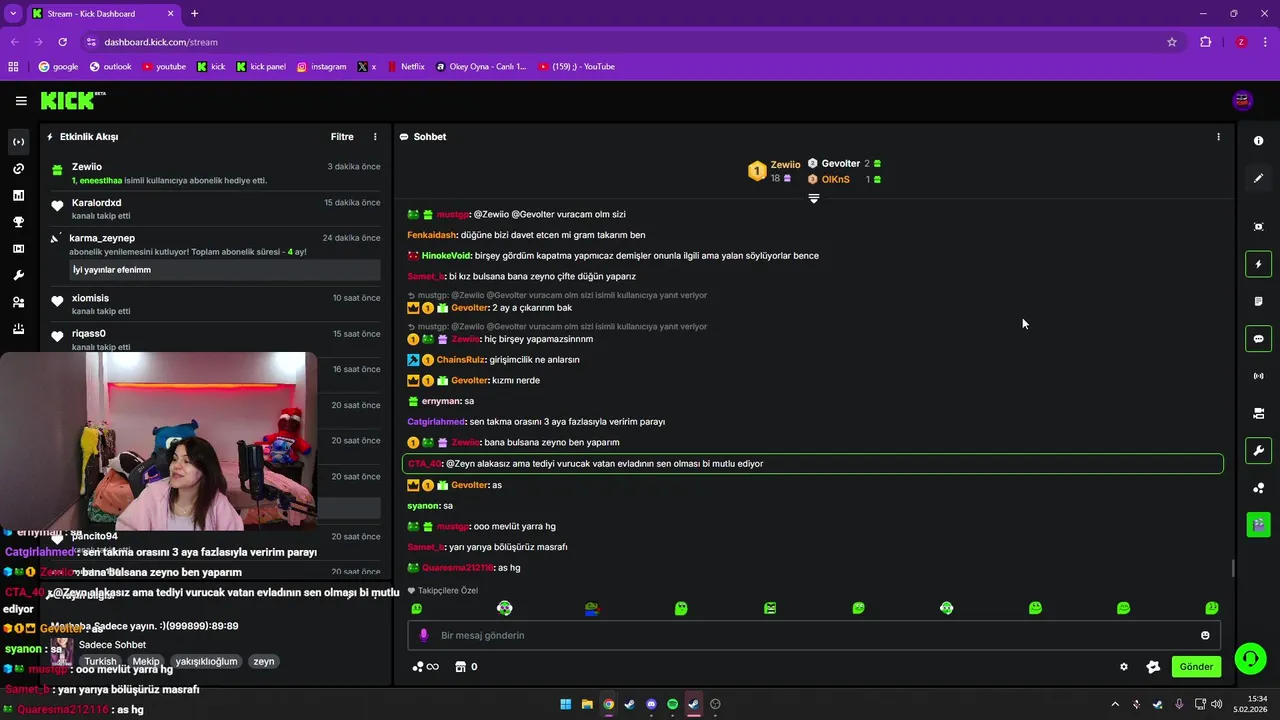Image resolution: width=1280 pixels, height=720 pixels.
Task: Open the google bookmark
Action: pos(58,67)
